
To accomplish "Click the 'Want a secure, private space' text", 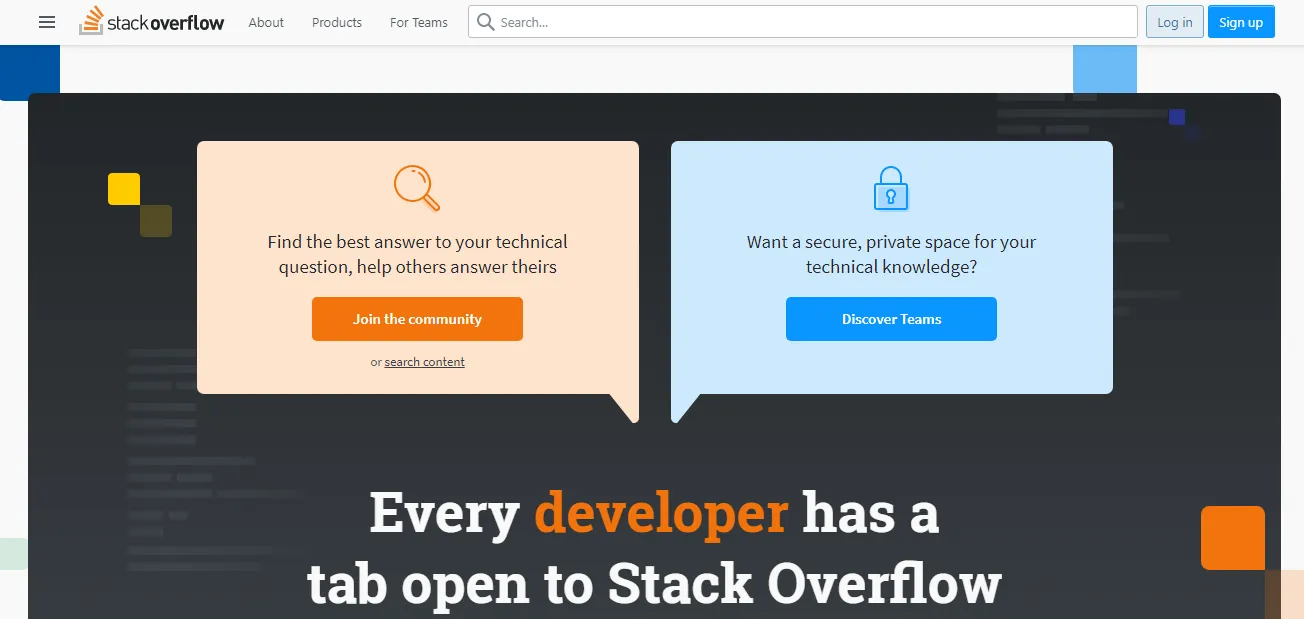I will [x=891, y=254].
